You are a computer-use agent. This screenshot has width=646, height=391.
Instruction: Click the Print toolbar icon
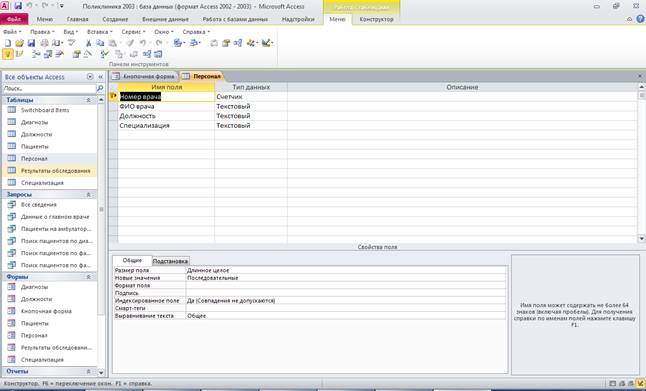point(44,43)
